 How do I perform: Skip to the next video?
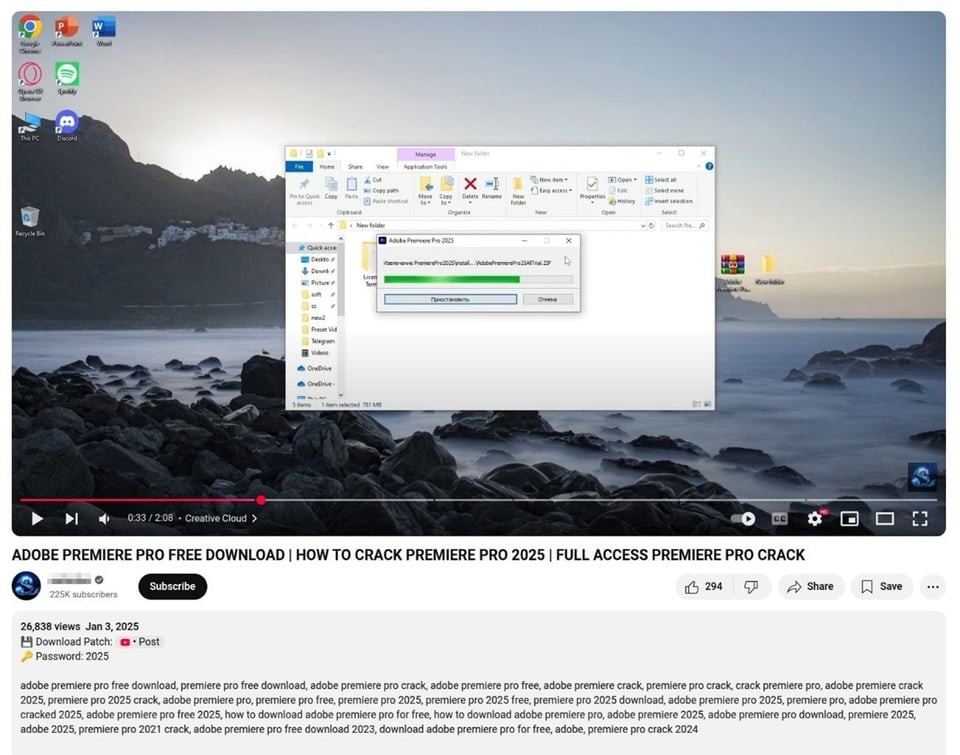click(71, 518)
